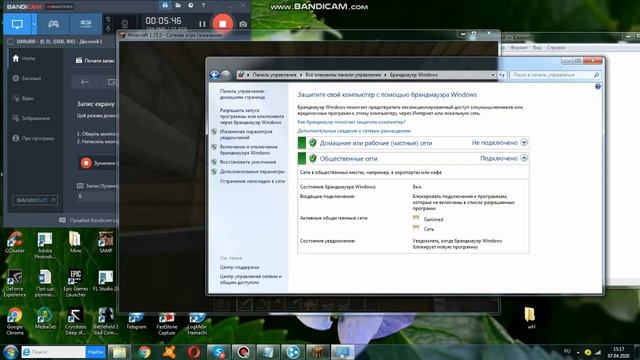Collapse public networks section
This screenshot has height=360, width=640.
coord(524,158)
